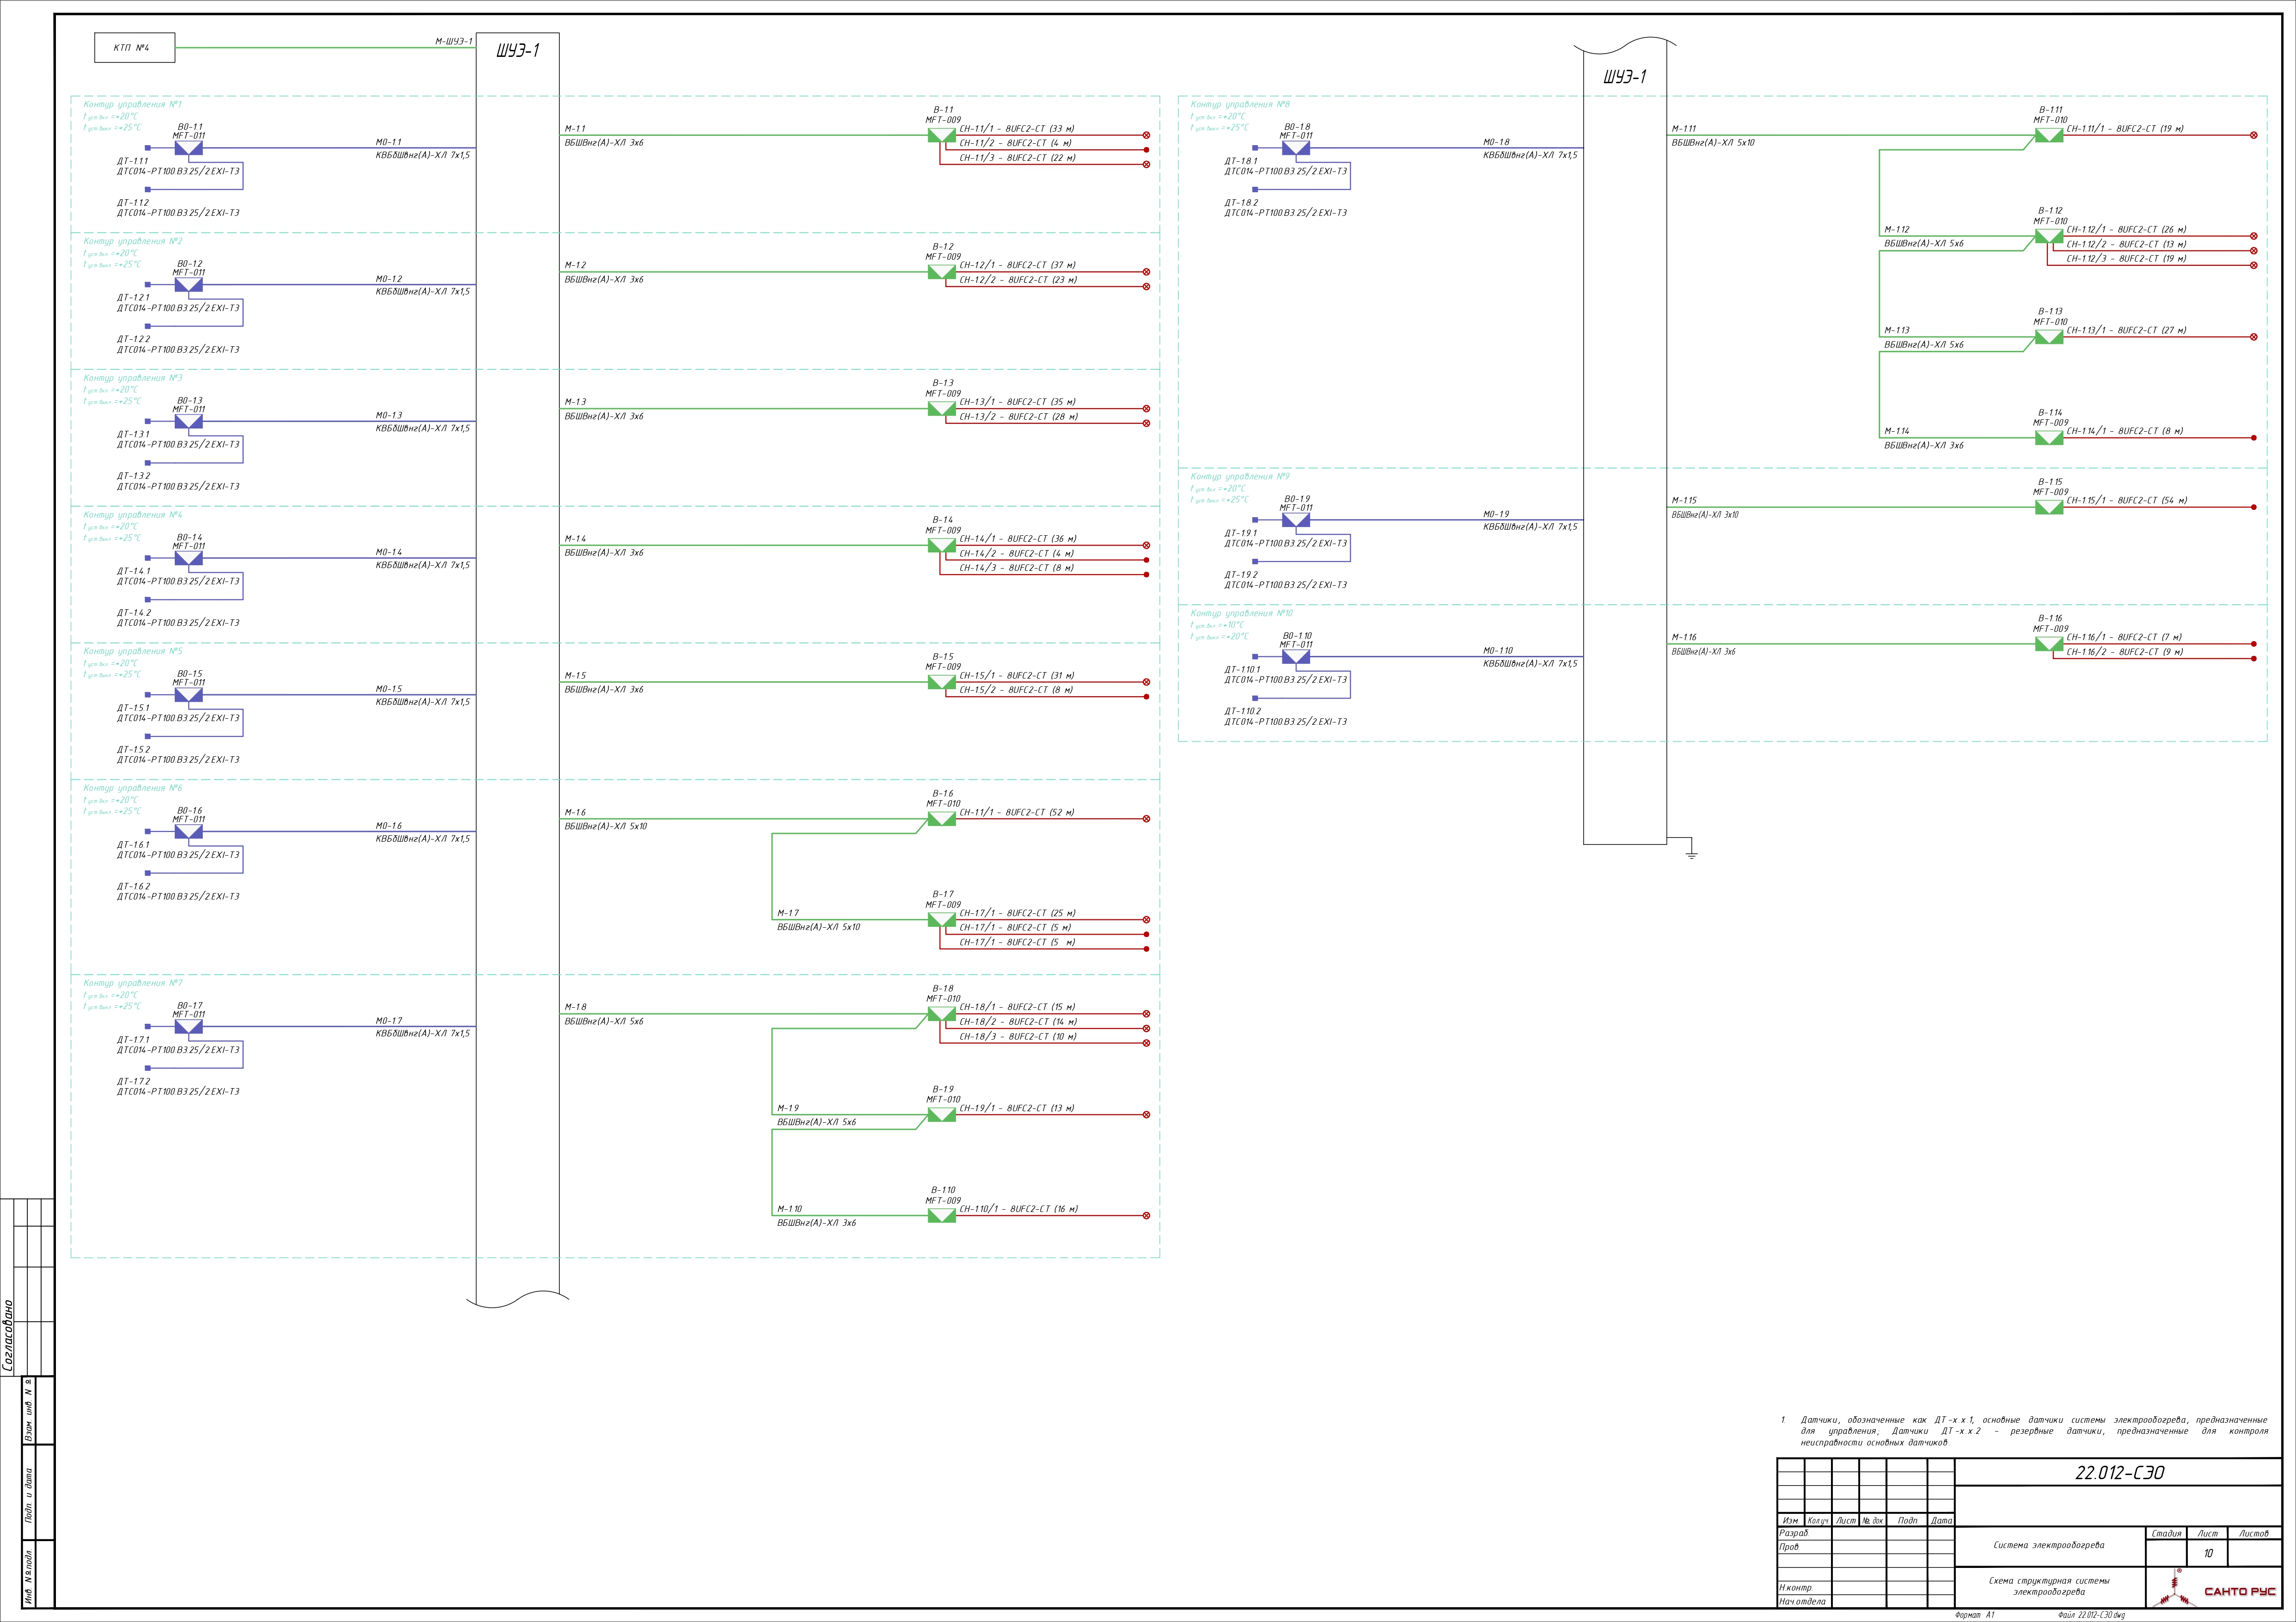Click end marker of СН-115/1 heating cable
Viewport: 2296px width, 1622px height.
pos(2253,507)
